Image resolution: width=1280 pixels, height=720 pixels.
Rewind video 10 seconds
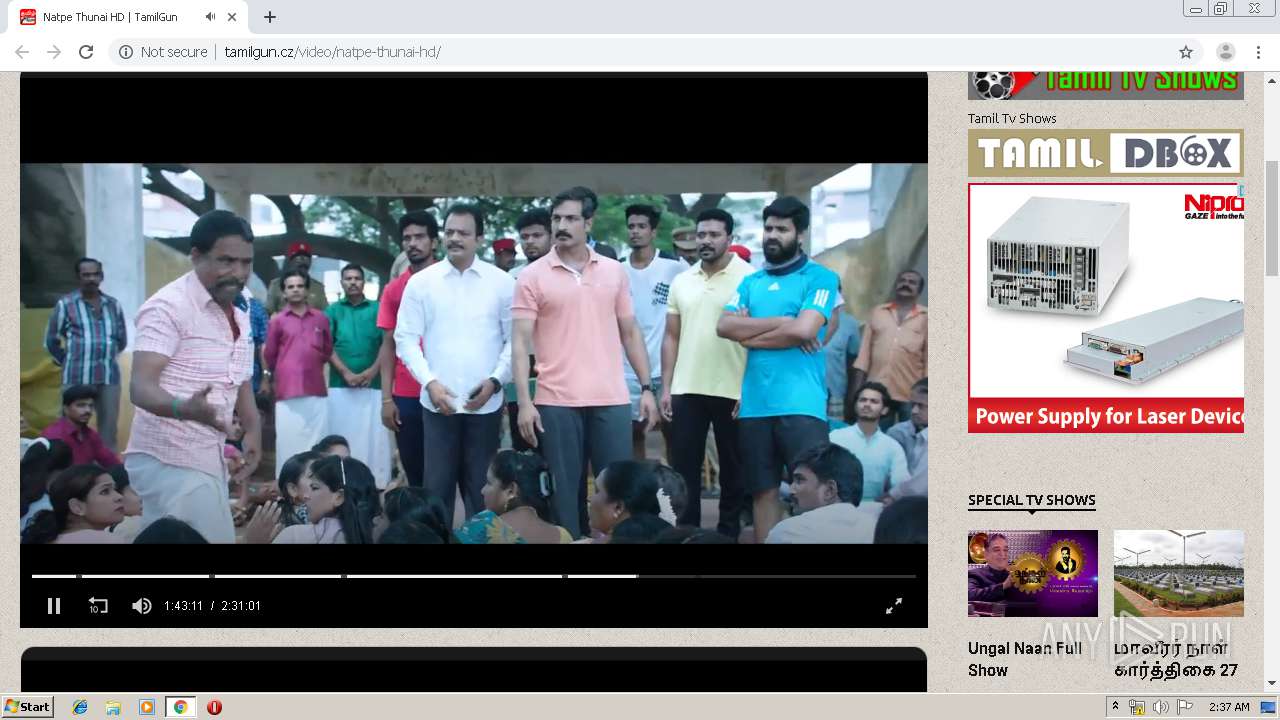click(x=98, y=606)
